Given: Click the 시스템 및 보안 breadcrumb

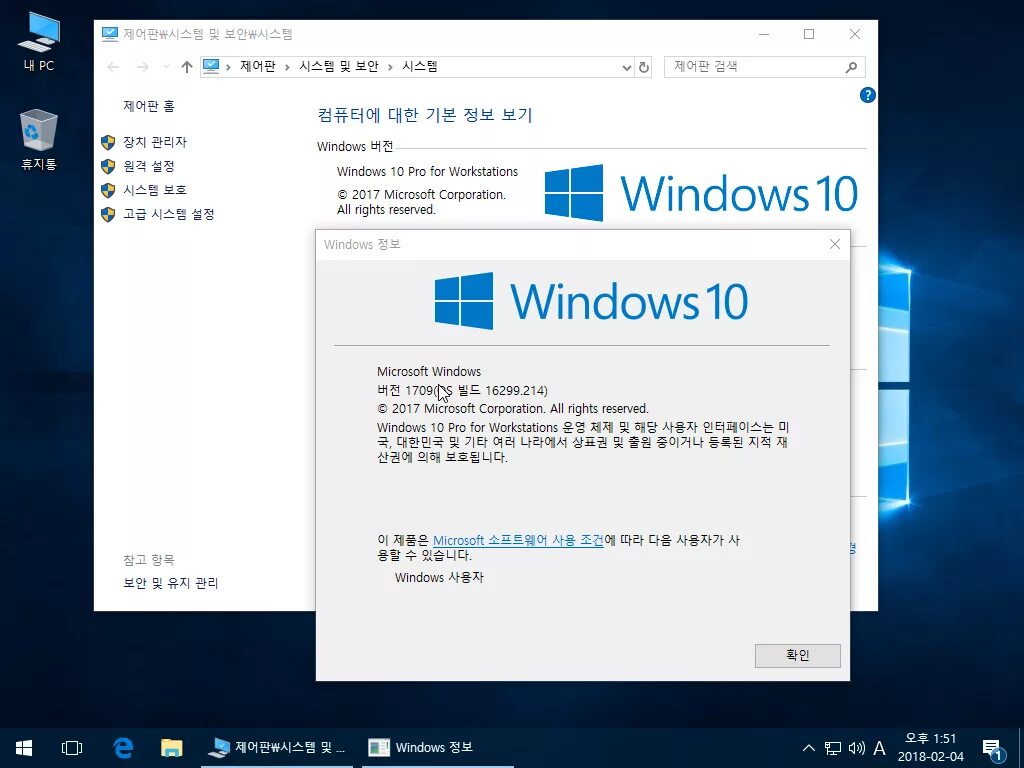Looking at the screenshot, I should 338,67.
